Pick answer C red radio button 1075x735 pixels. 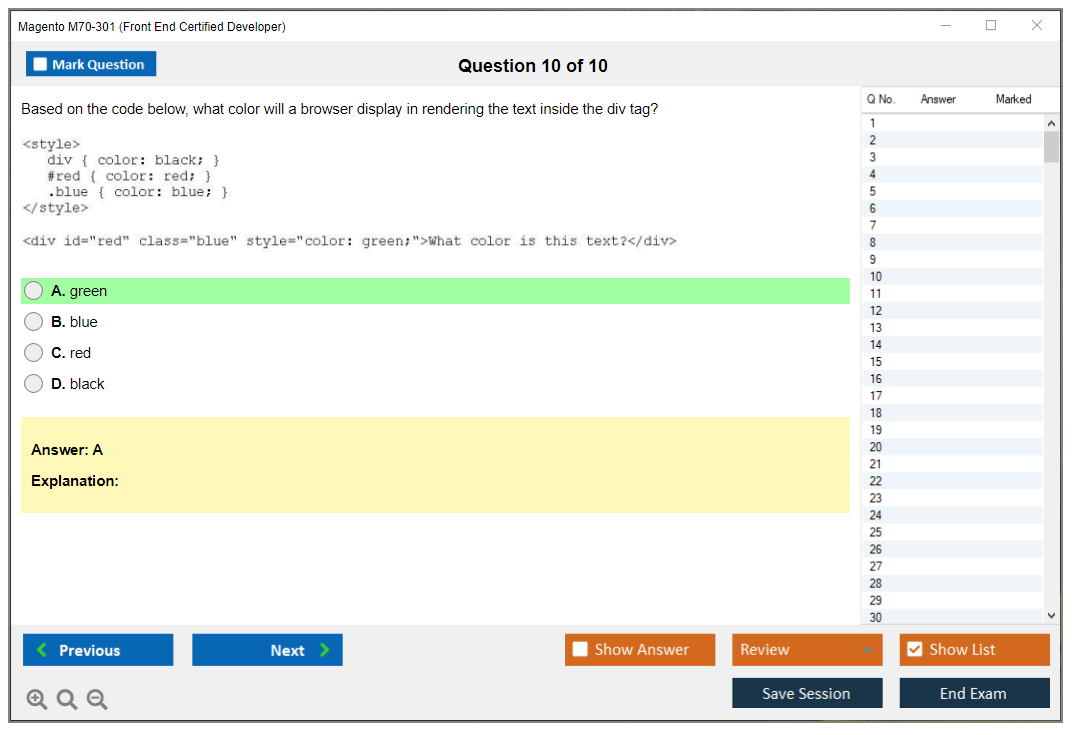pos(34,353)
